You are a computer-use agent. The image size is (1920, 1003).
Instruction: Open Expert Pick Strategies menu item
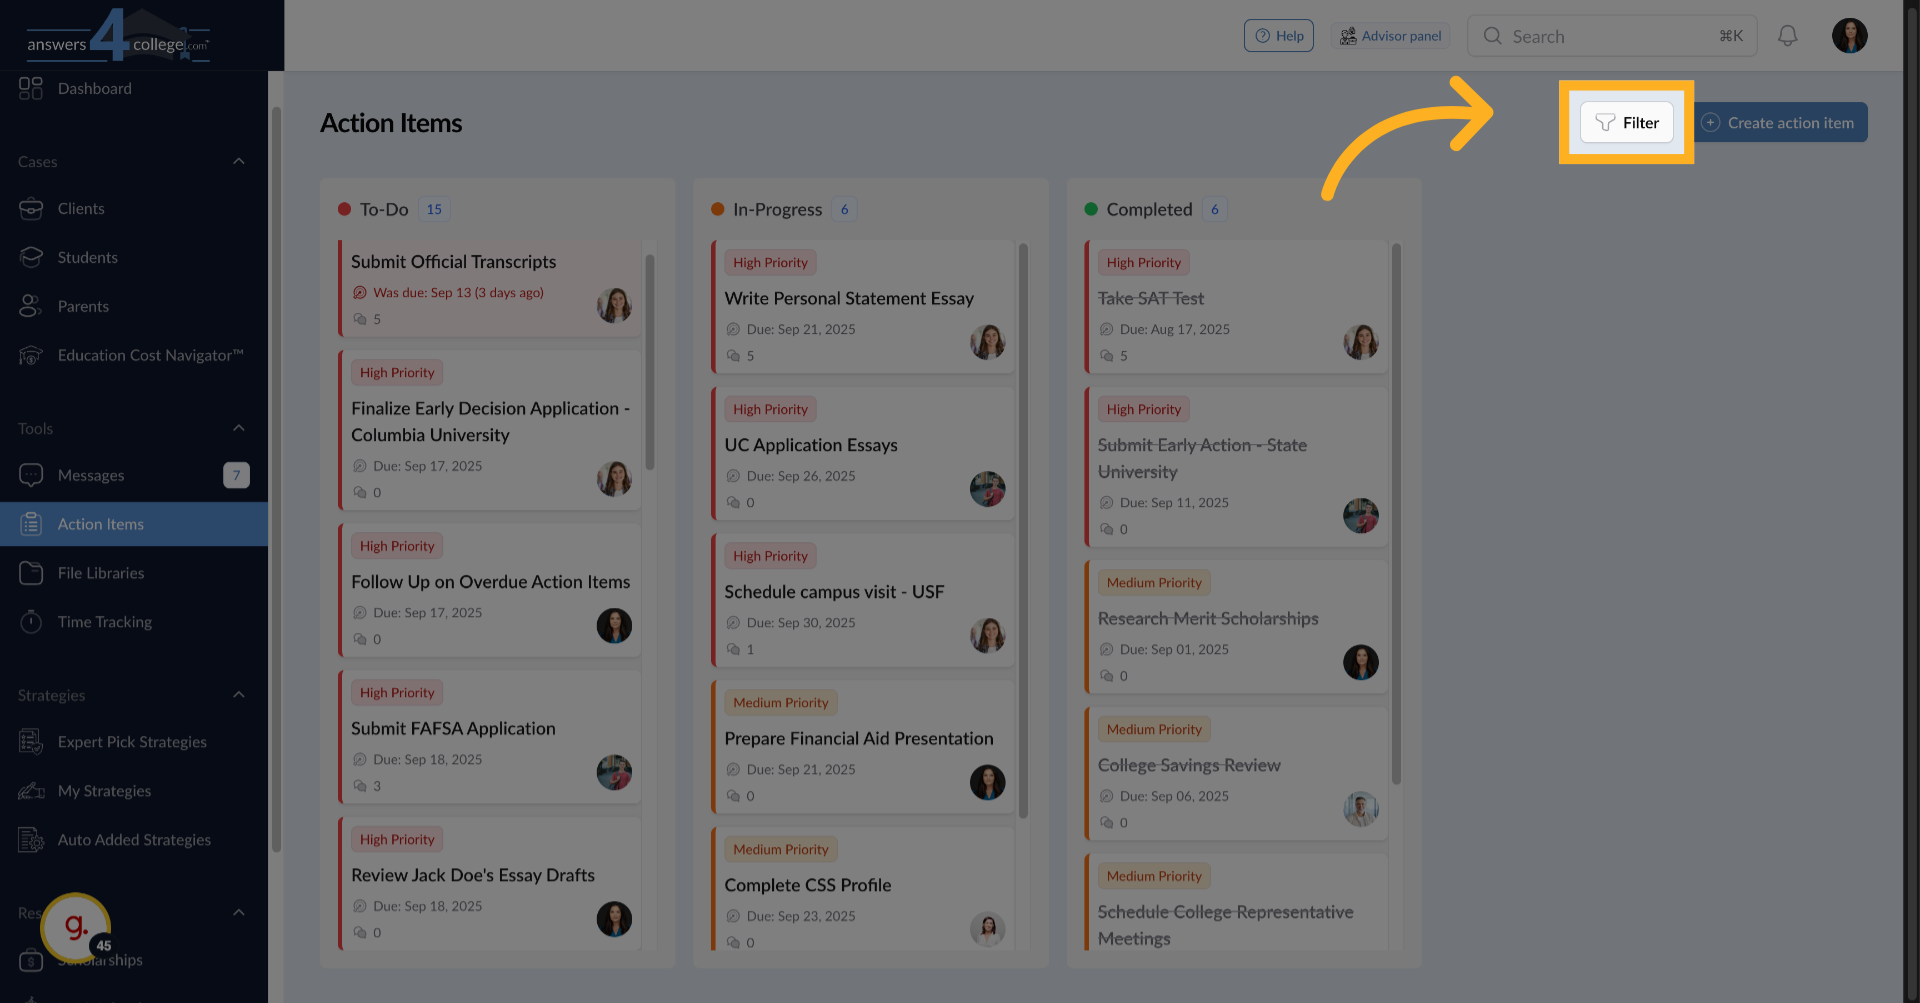coord(132,742)
